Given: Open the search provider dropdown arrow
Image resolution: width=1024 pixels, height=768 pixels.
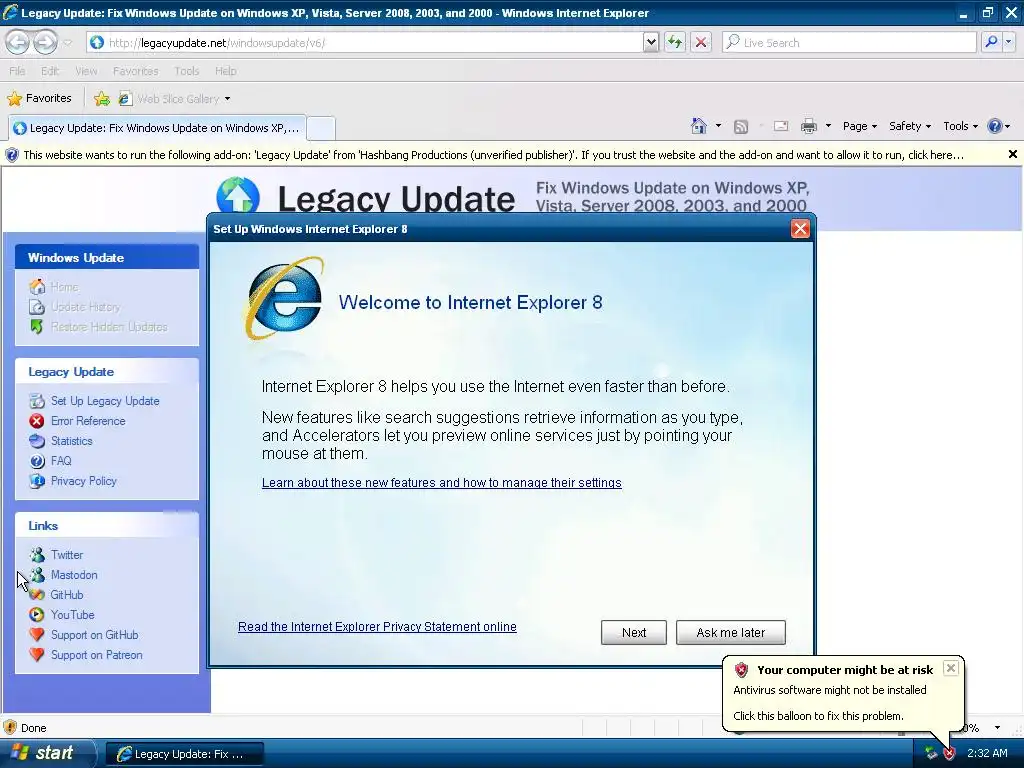Looking at the screenshot, I should [1008, 42].
